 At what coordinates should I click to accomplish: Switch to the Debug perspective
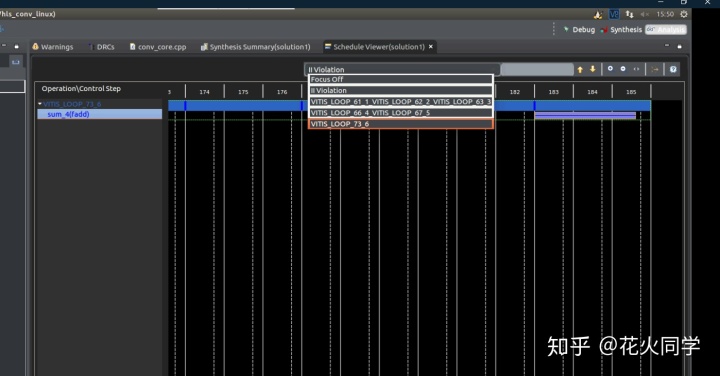pos(579,29)
